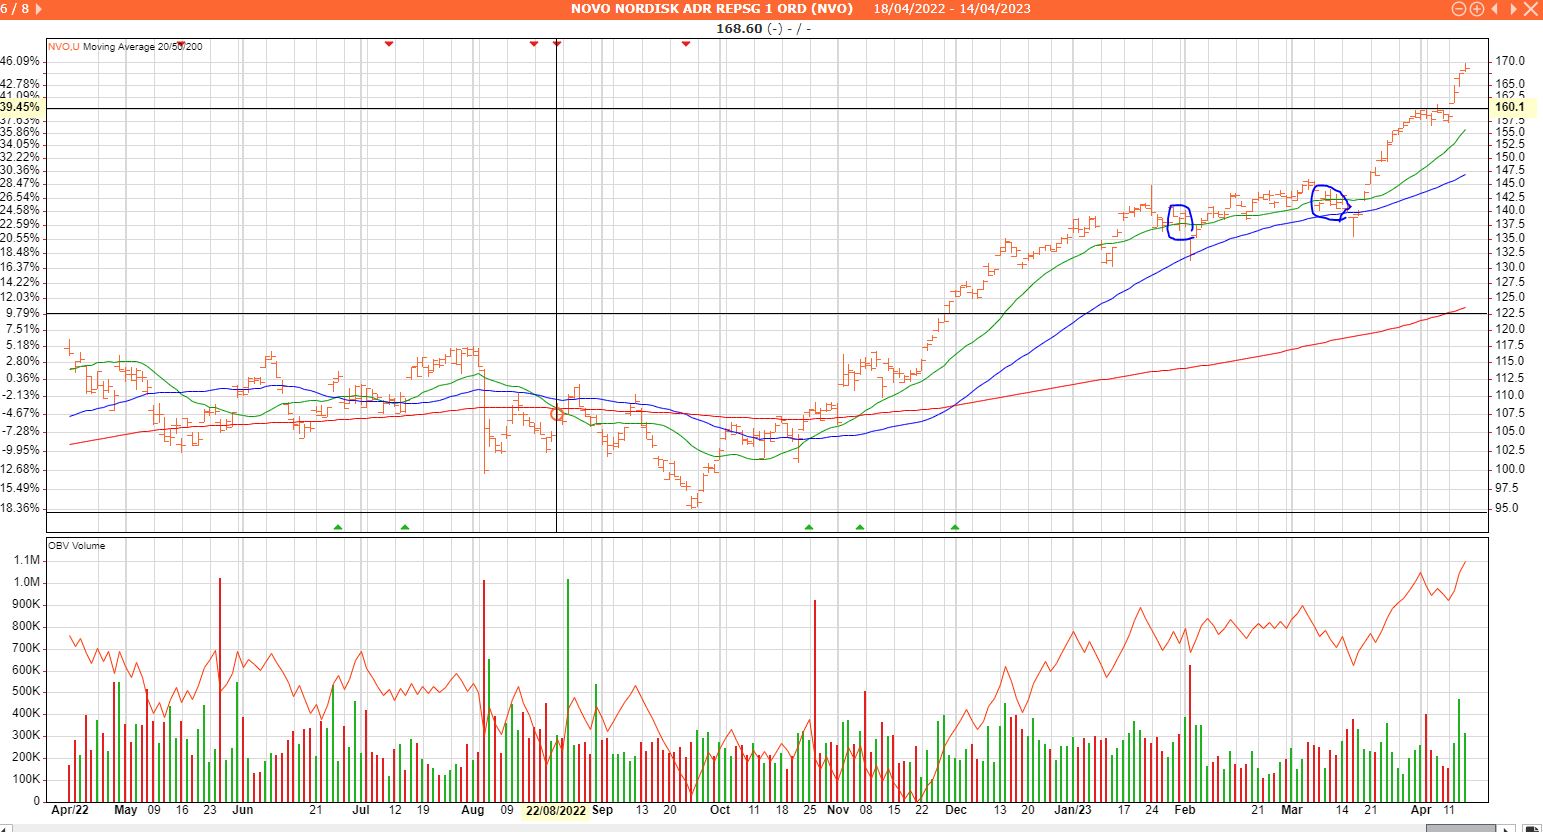Click the highlighted 22/08/2022 date label

[x=556, y=810]
